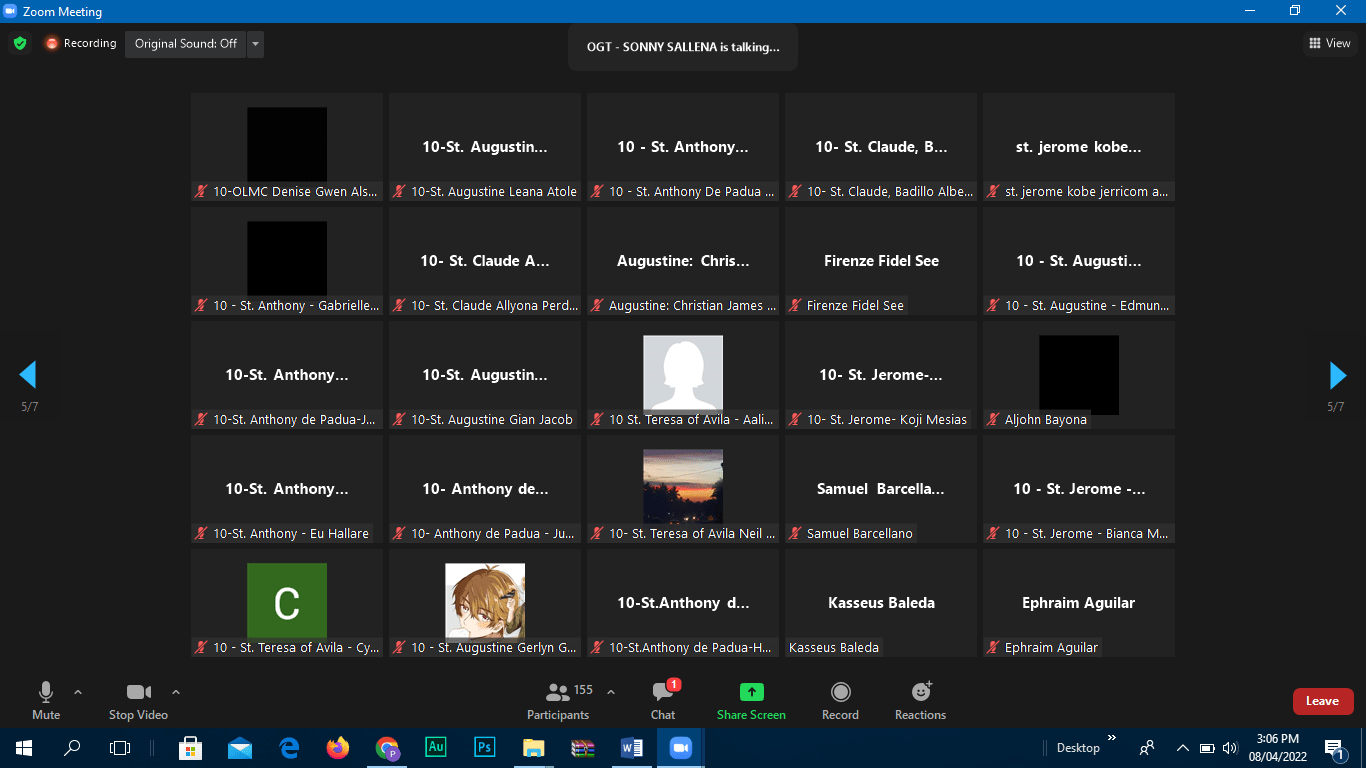Click the green encryption shield icon

pos(20,44)
